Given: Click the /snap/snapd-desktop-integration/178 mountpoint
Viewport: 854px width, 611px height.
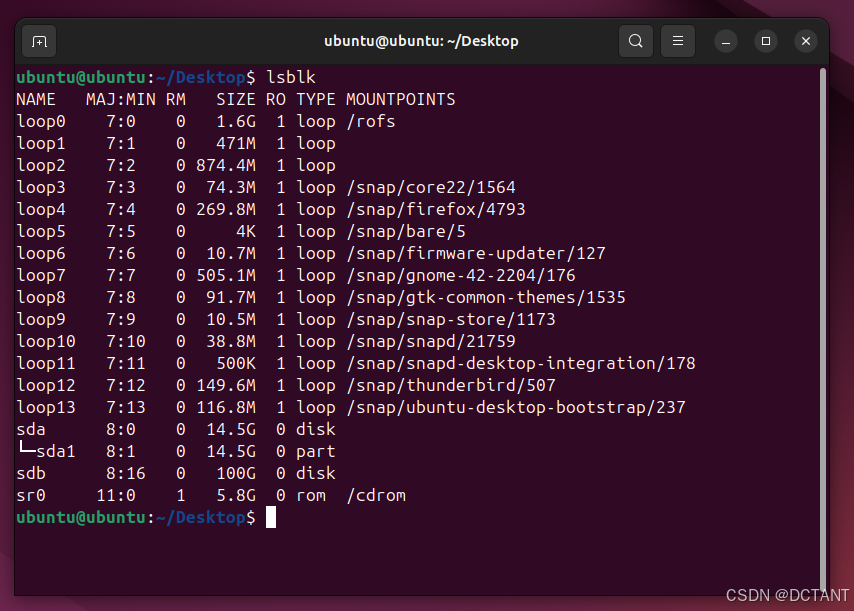Looking at the screenshot, I should 521,363.
